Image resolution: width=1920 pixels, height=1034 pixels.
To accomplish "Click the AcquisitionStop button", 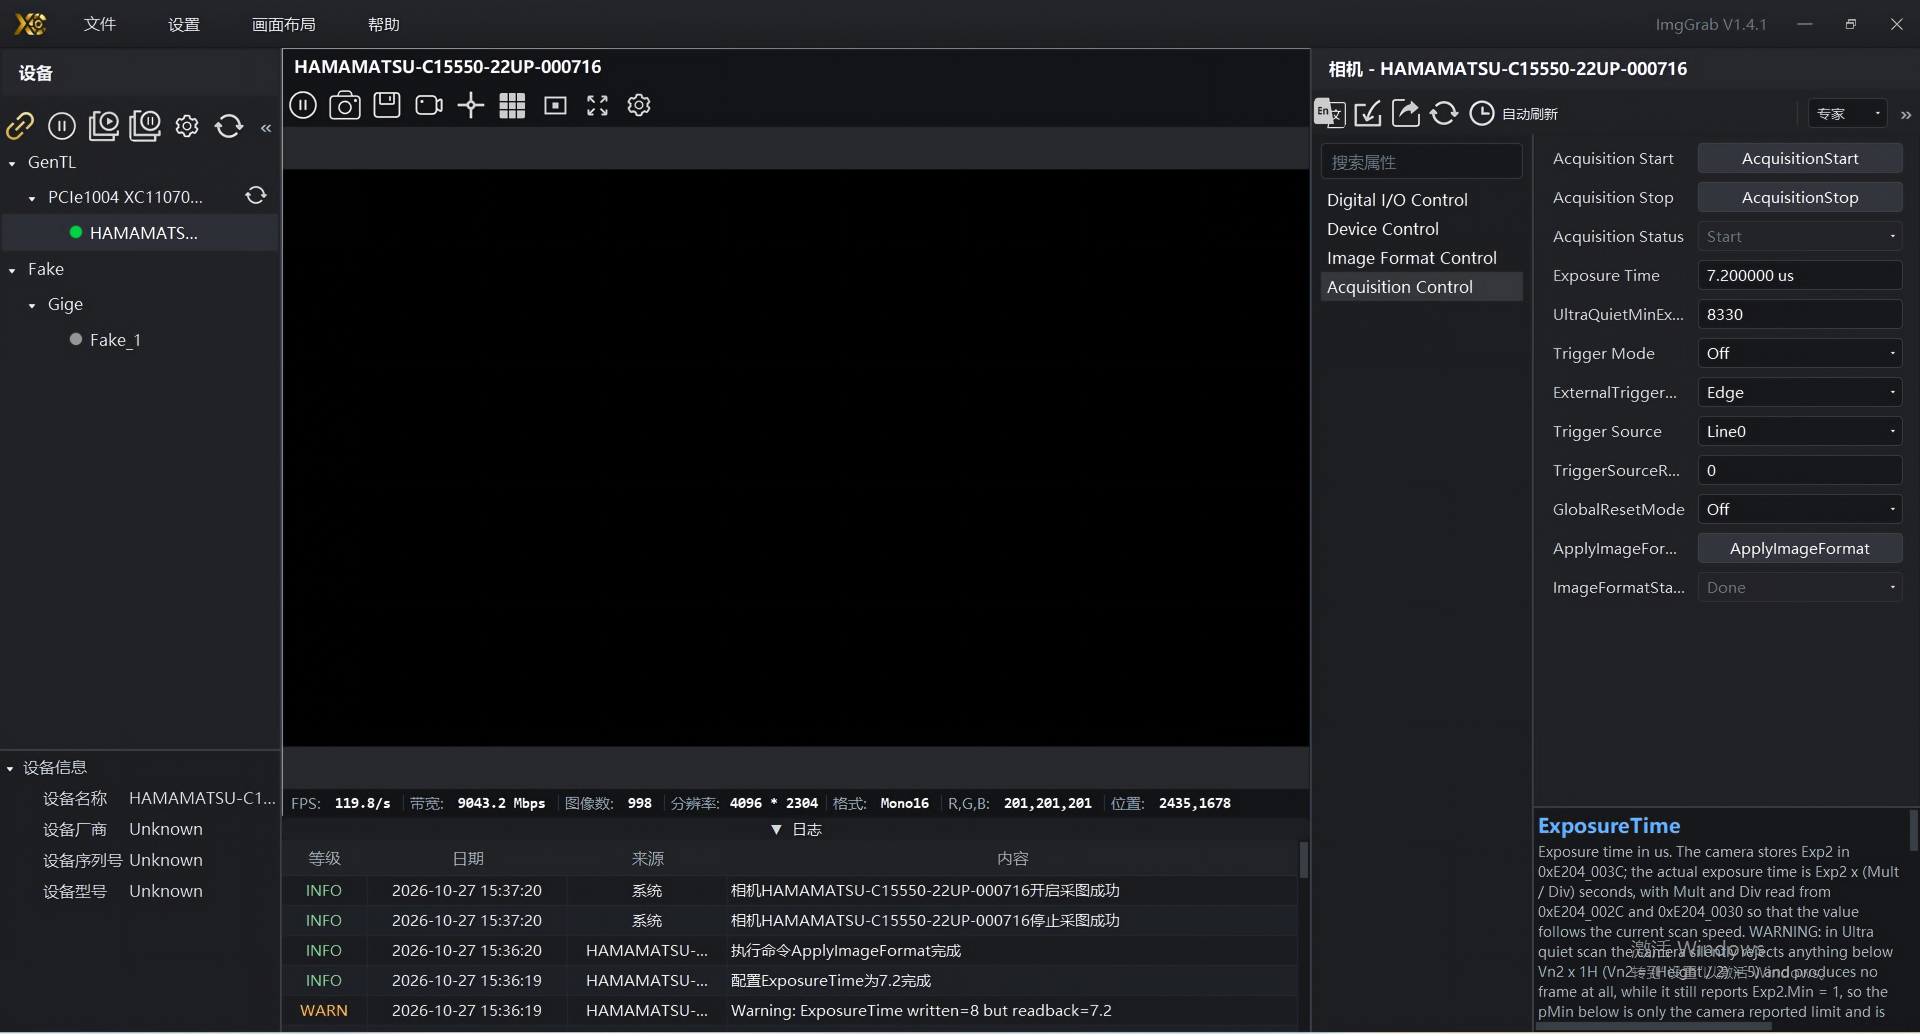I will 1800,197.
